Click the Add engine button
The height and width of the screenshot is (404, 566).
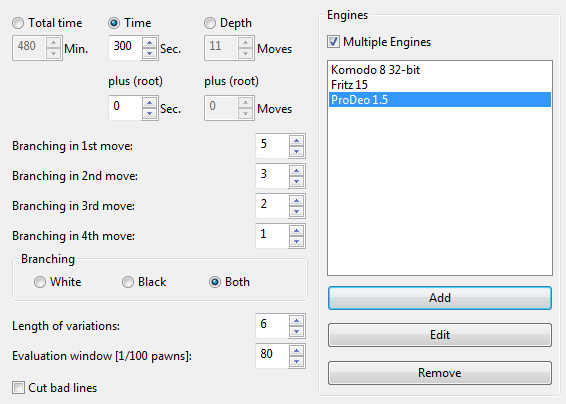440,298
